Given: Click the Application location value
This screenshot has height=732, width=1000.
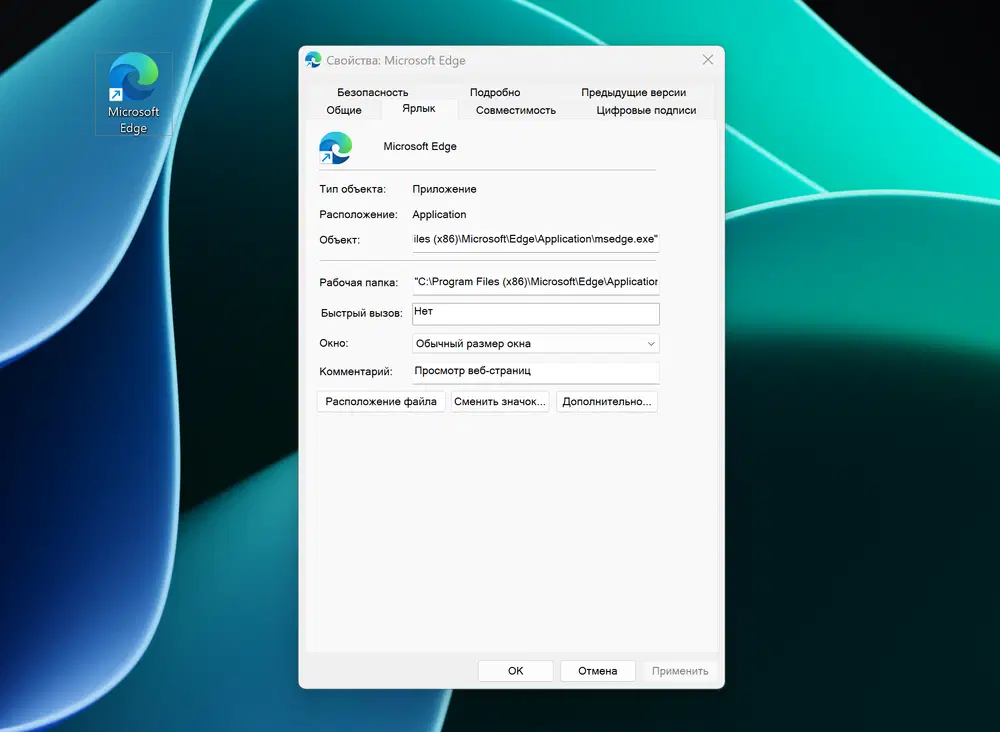Looking at the screenshot, I should click(439, 215).
